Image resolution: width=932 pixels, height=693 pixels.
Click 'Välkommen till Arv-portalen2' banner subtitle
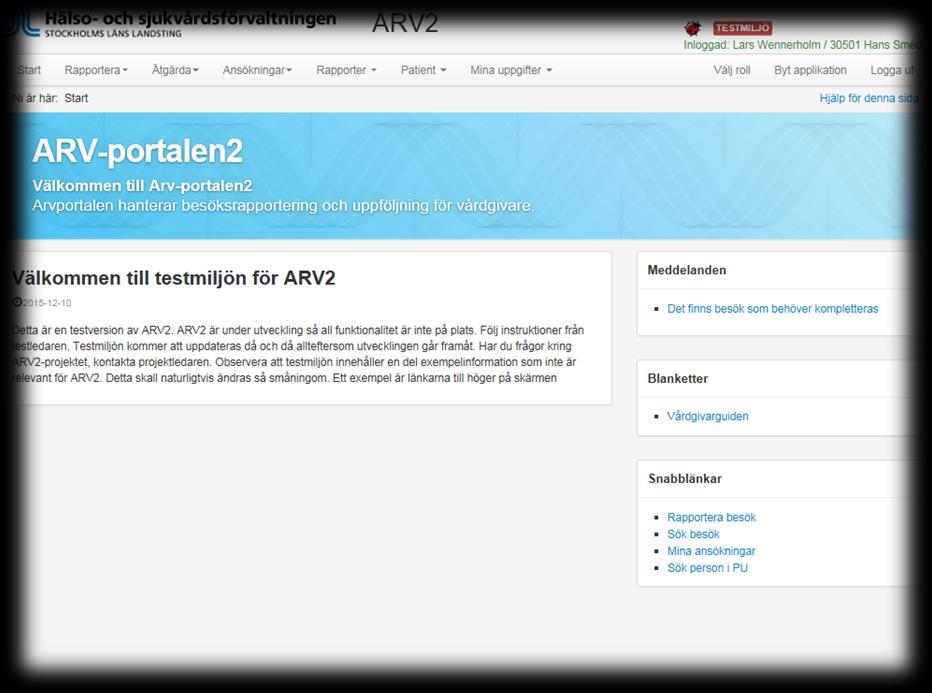(142, 185)
